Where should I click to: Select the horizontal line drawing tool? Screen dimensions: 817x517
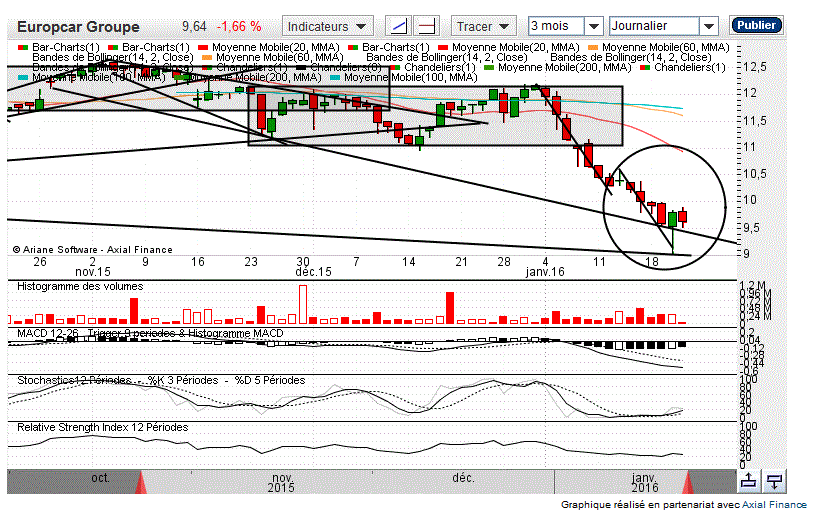pos(427,26)
